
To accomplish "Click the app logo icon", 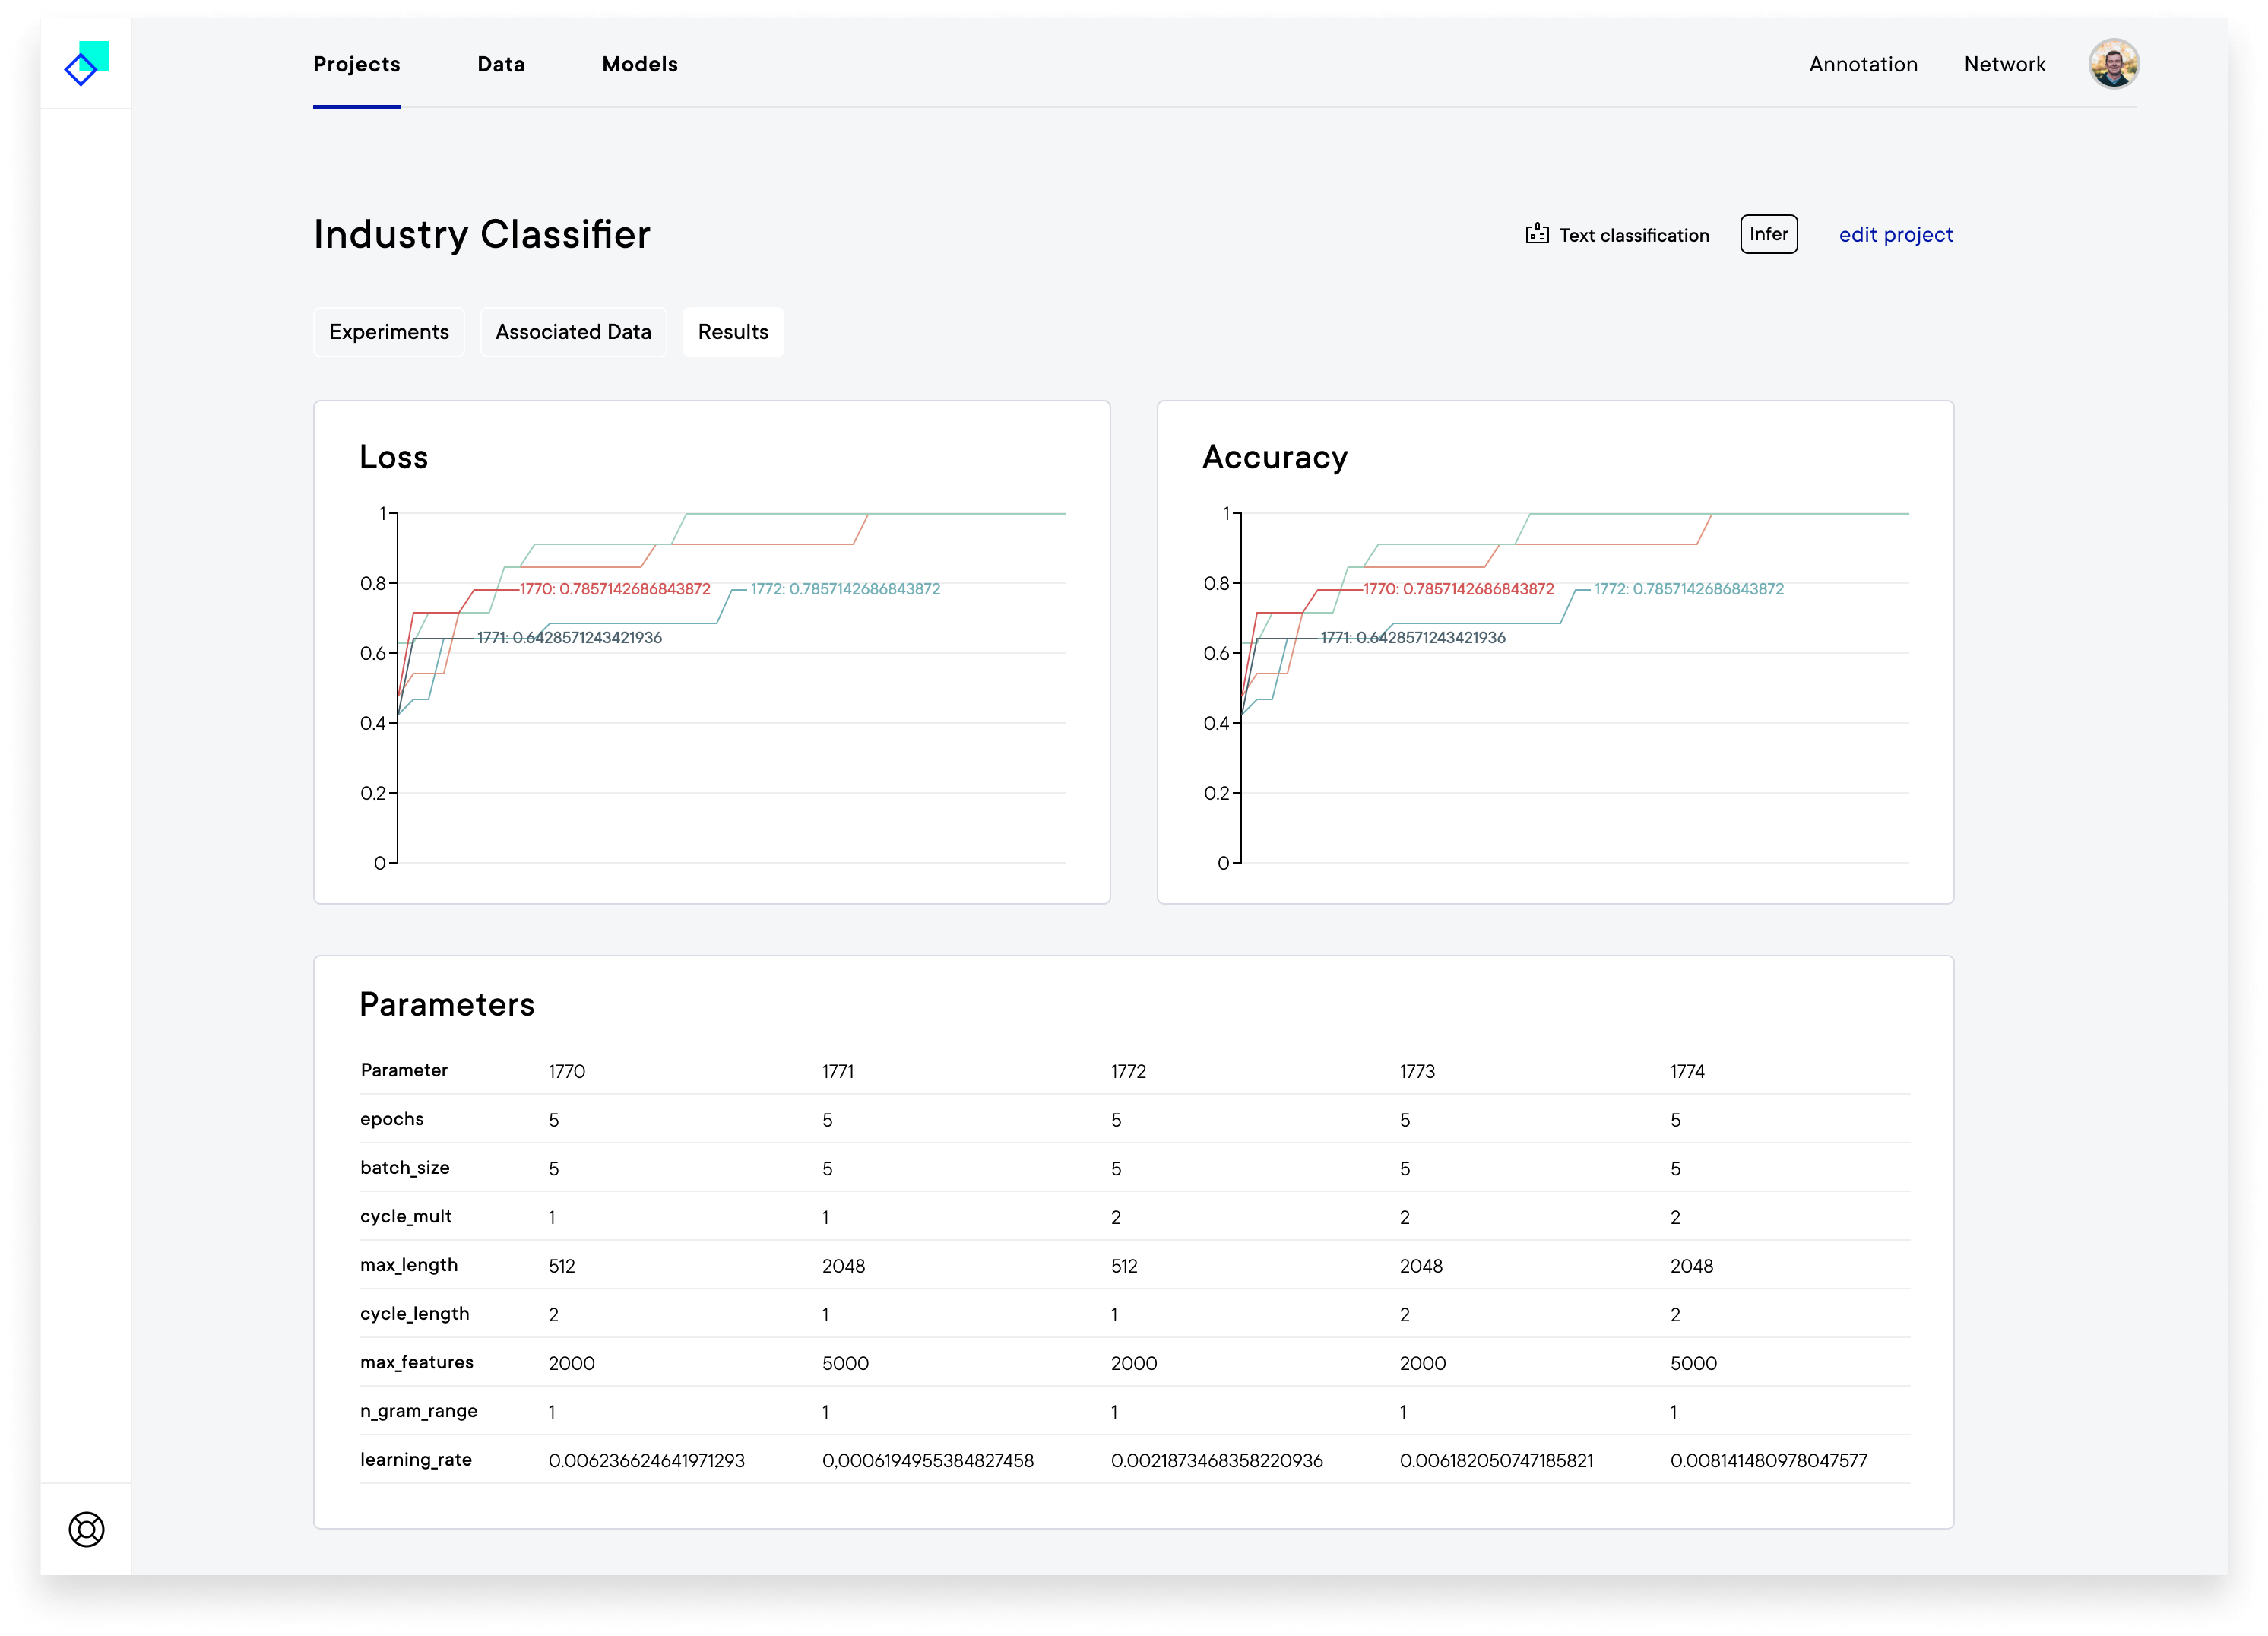I will tap(87, 64).
